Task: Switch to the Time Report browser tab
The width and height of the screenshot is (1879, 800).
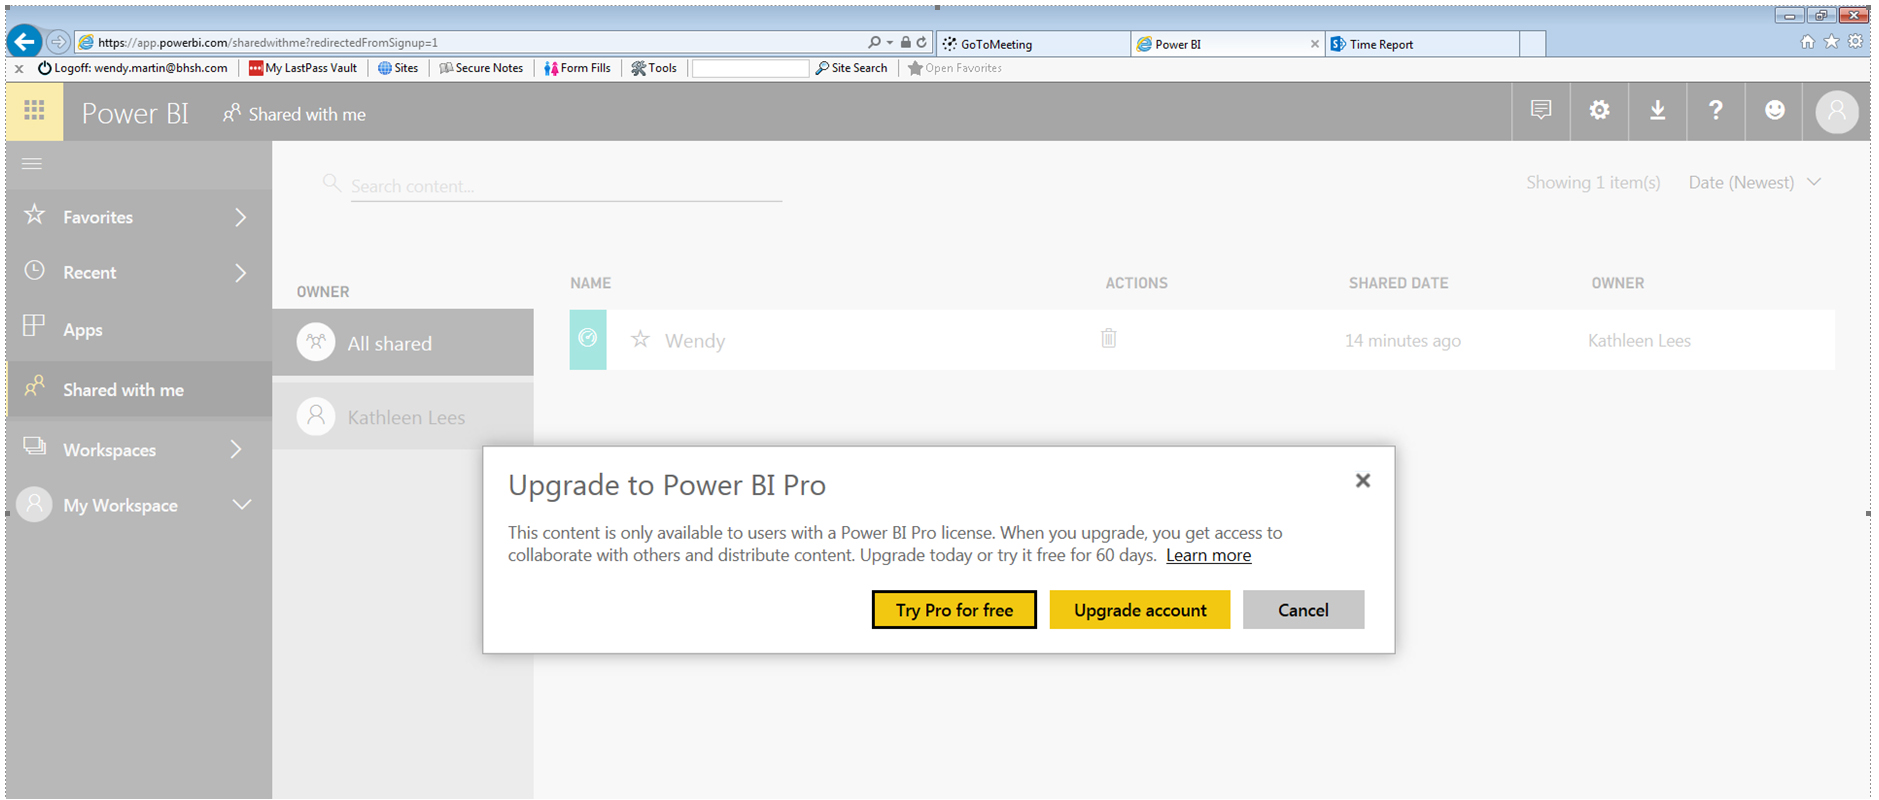Action: (x=1422, y=44)
